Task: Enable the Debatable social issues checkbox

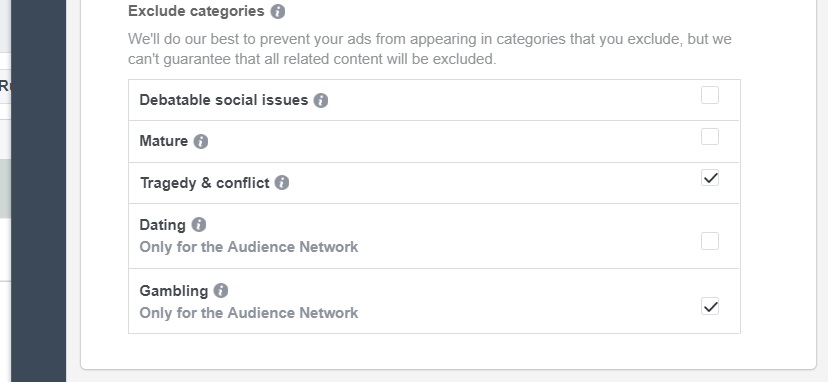Action: (x=710, y=95)
